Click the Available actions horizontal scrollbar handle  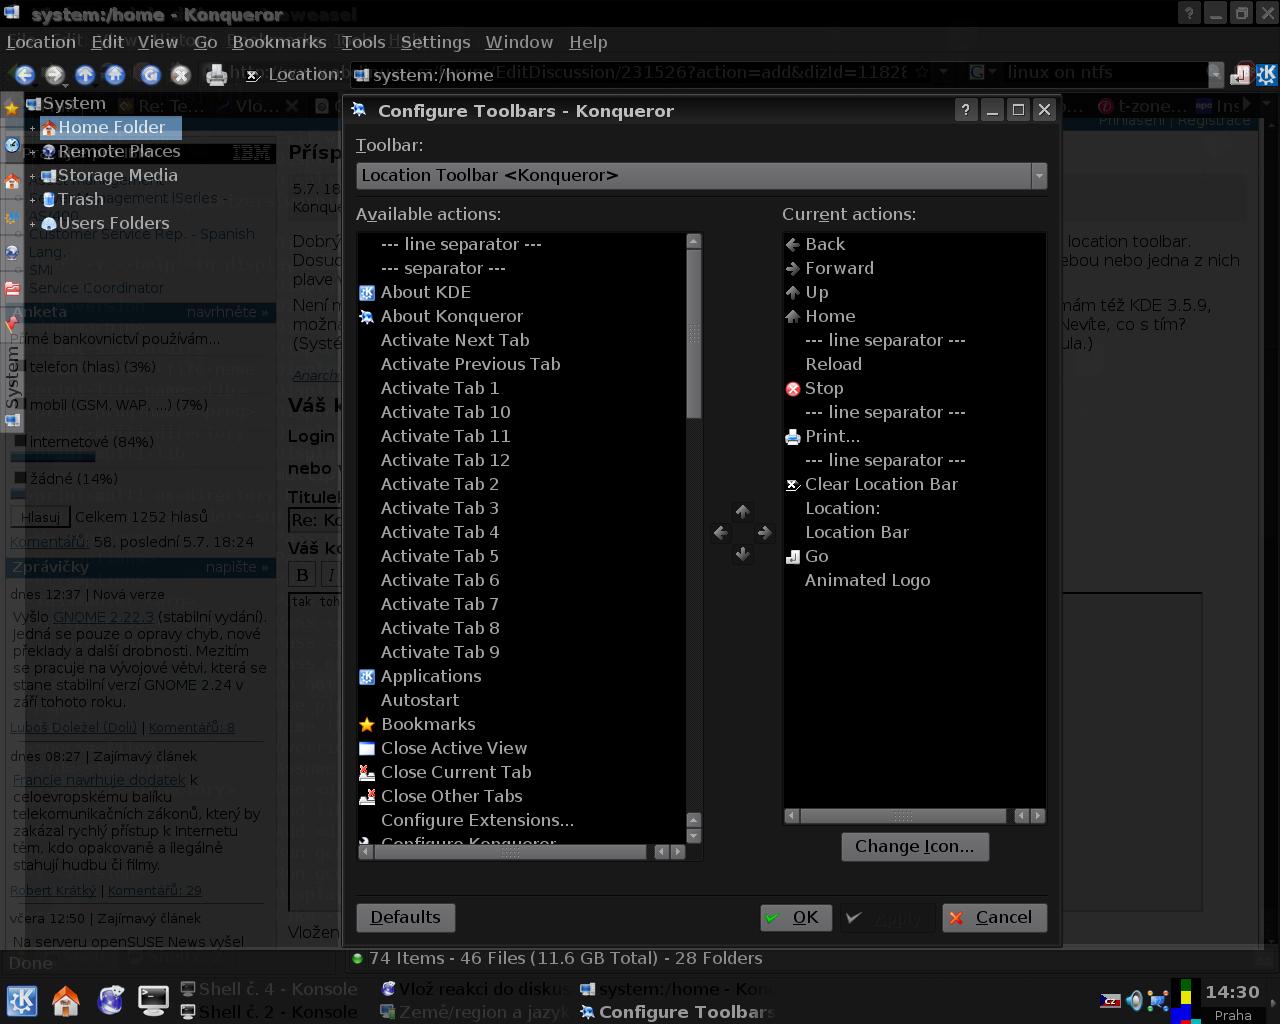pos(508,852)
